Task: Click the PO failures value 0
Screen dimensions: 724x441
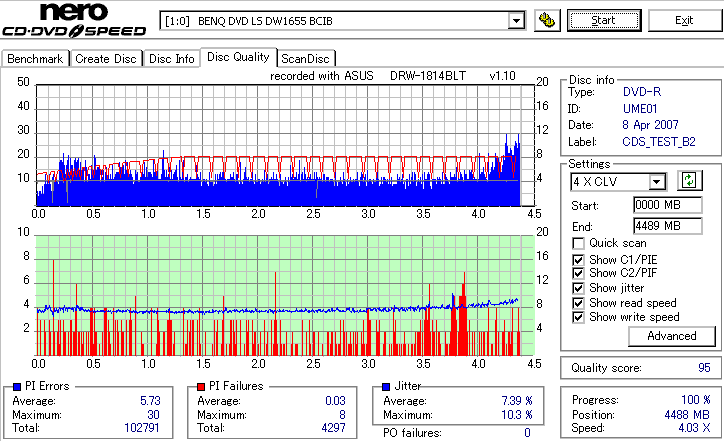Action: [x=527, y=433]
